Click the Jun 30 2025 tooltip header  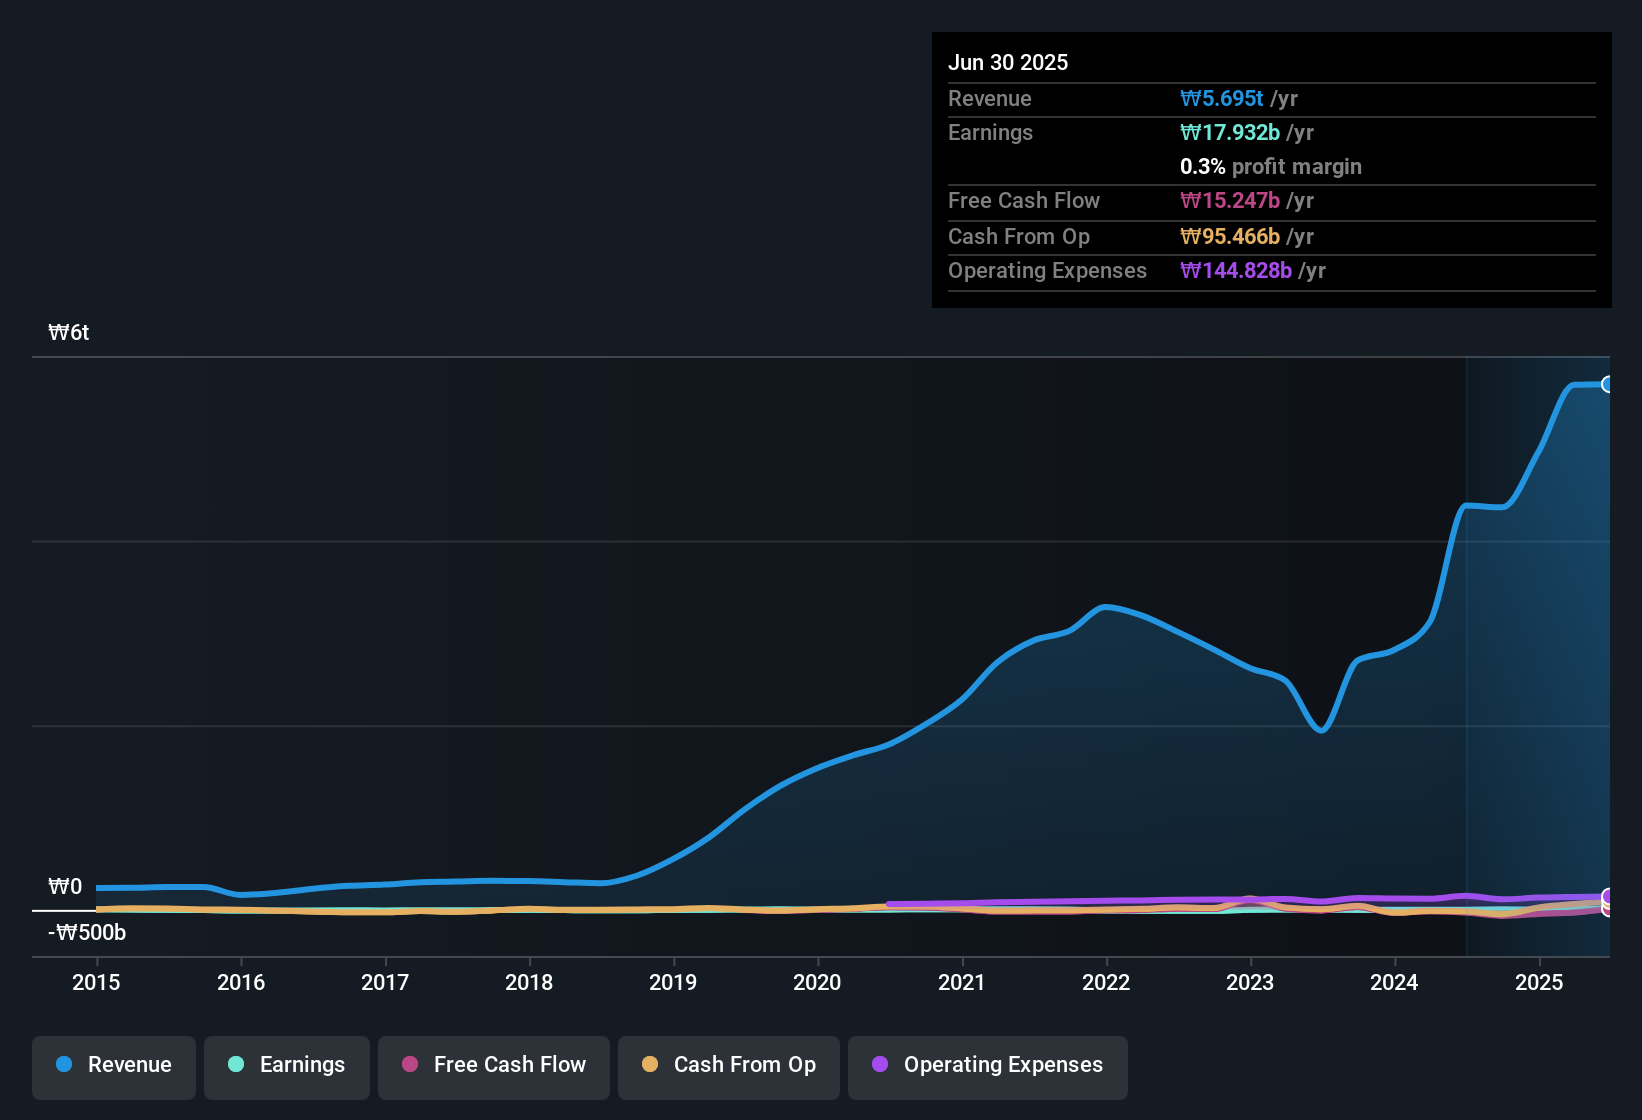point(1008,61)
